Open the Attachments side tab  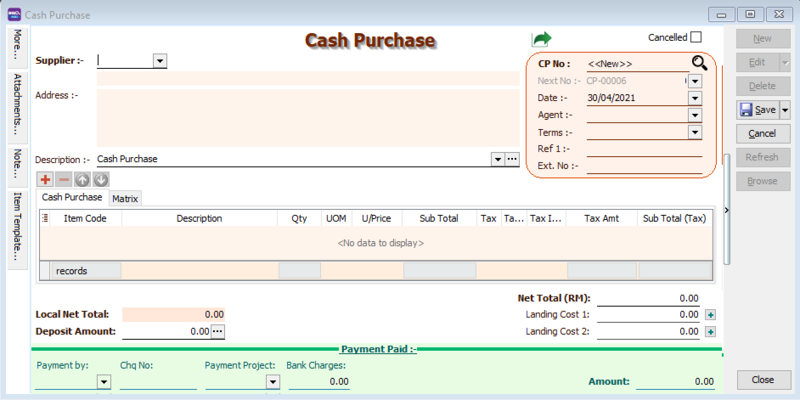(x=16, y=105)
